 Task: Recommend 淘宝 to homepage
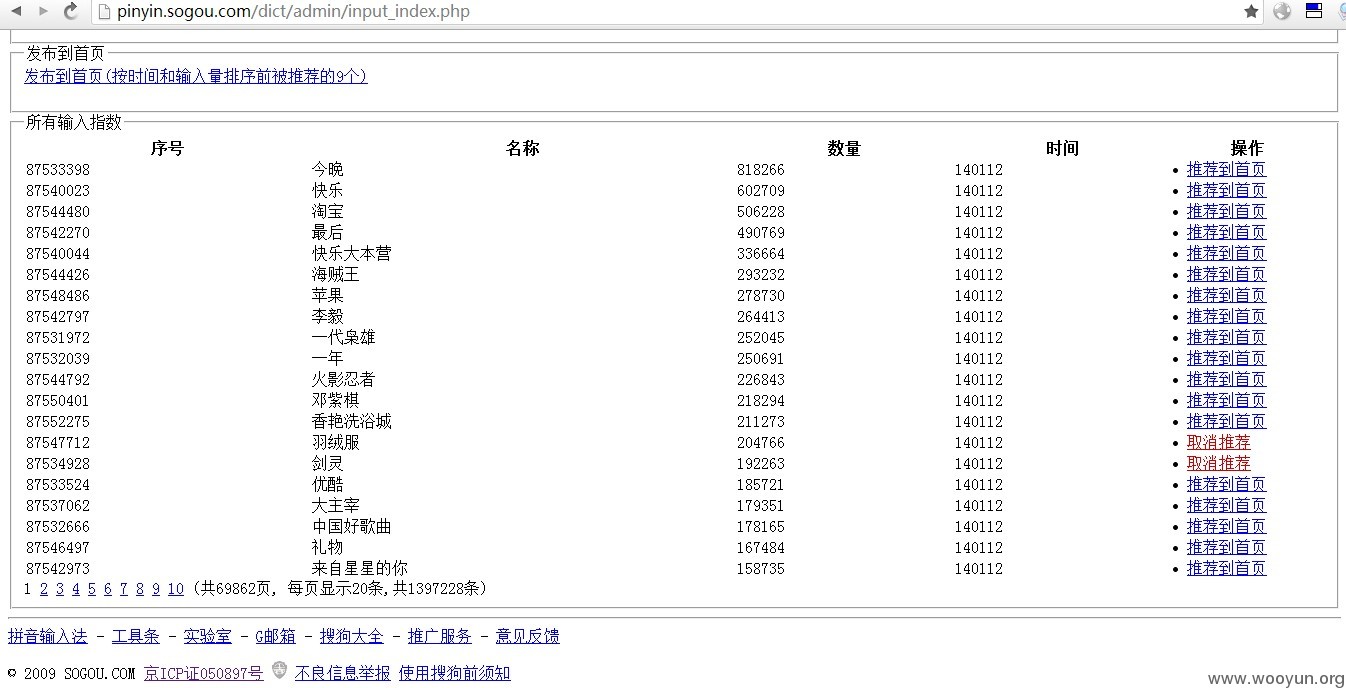1226,211
